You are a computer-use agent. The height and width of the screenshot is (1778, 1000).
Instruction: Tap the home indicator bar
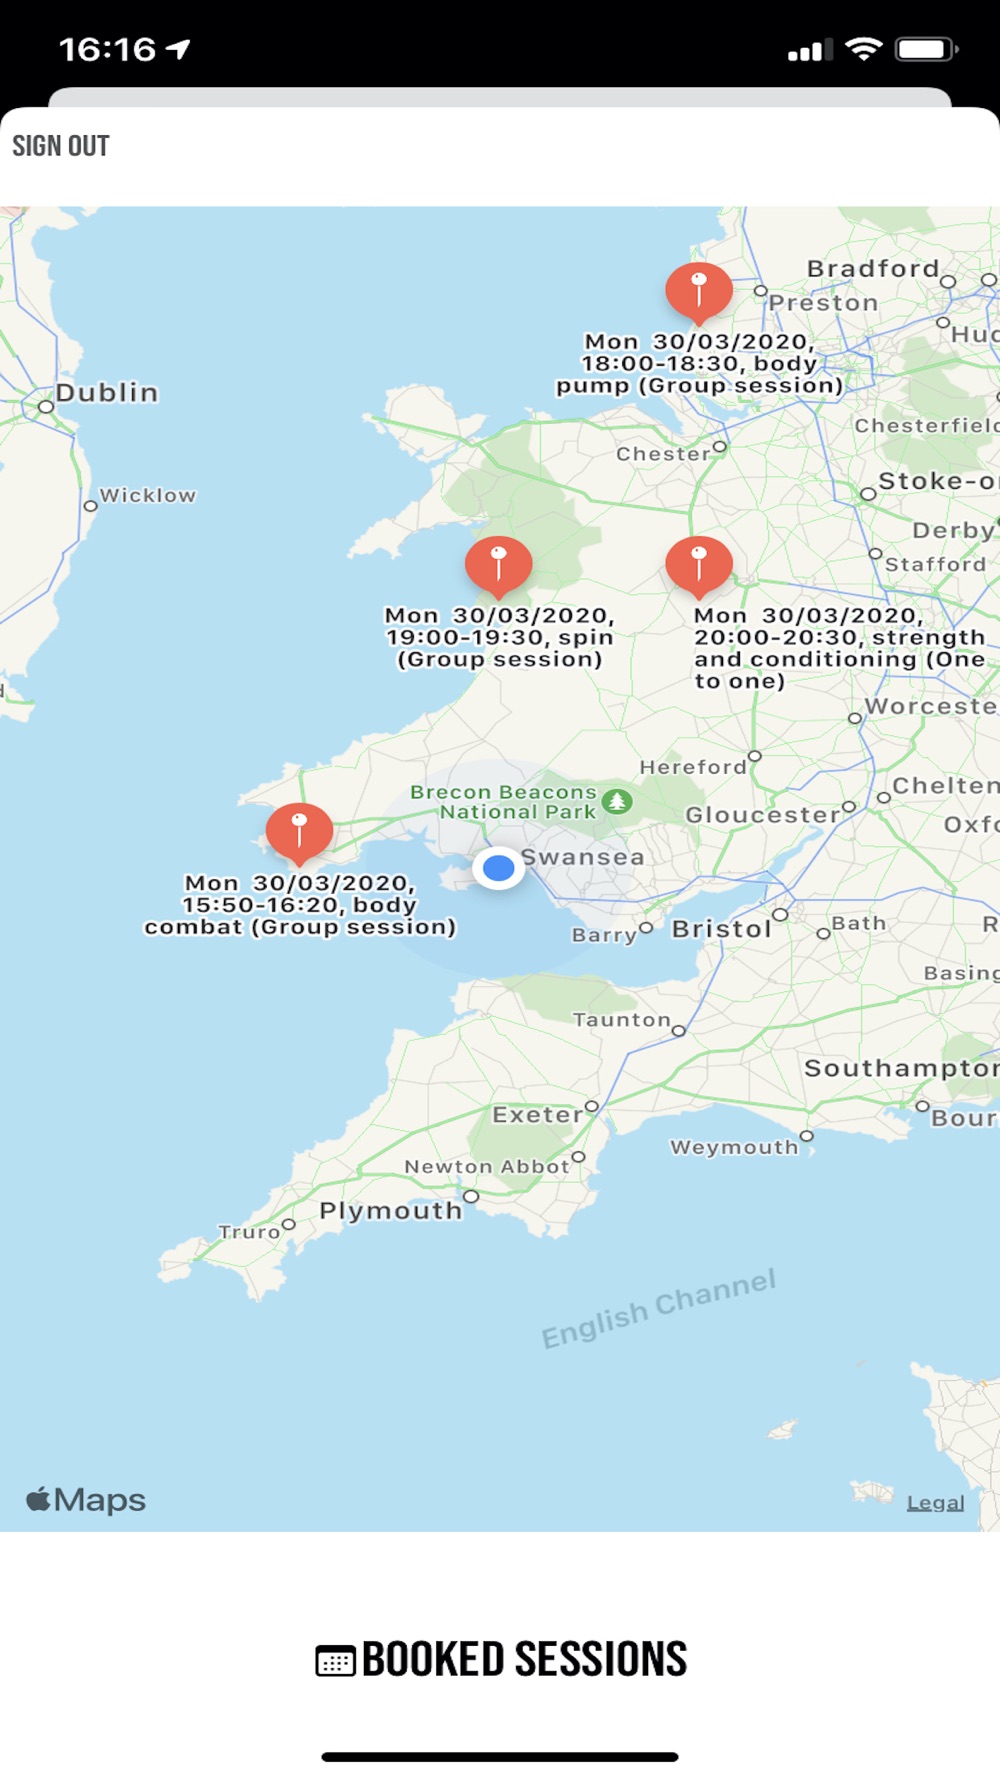500,1757
